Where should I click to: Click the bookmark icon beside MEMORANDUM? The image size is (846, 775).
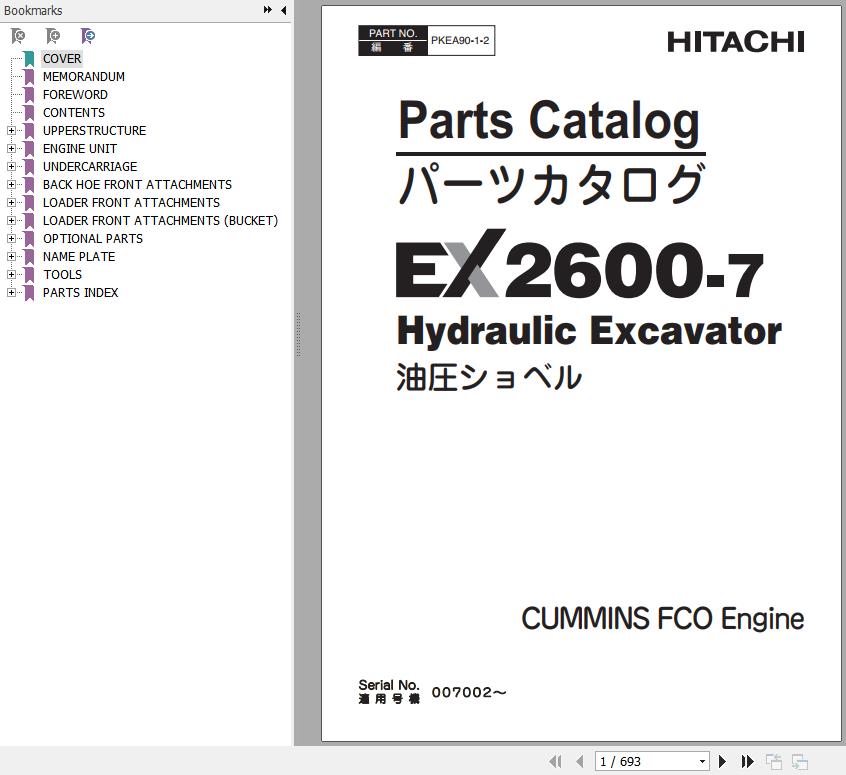(29, 77)
